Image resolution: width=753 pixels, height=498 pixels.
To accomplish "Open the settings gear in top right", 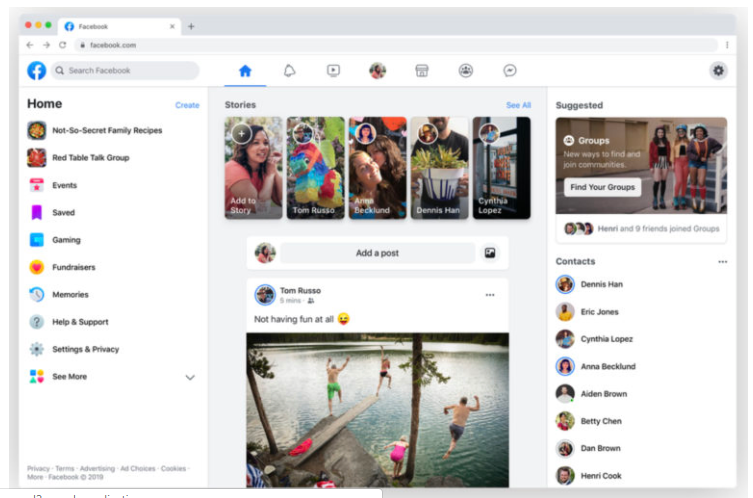I will 718,71.
